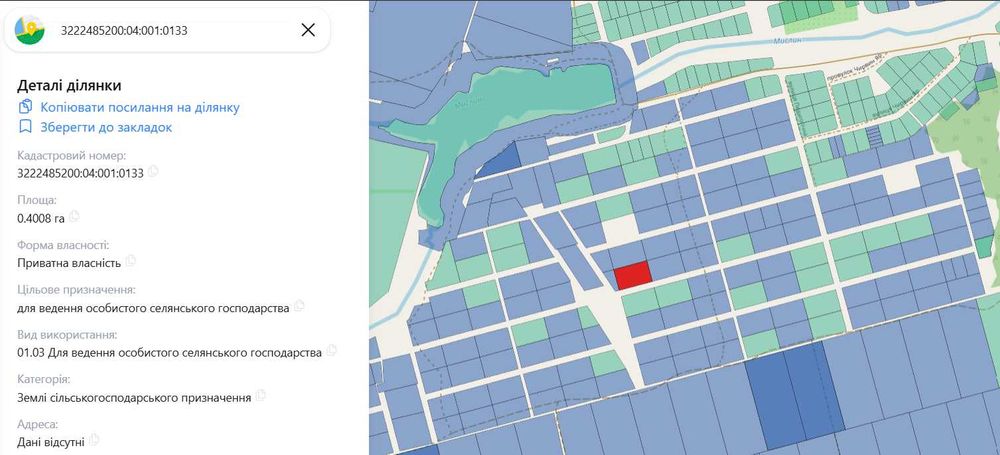The width and height of the screenshot is (1000, 455).
Task: Select the 01.03 use type value text
Action: pos(170,353)
